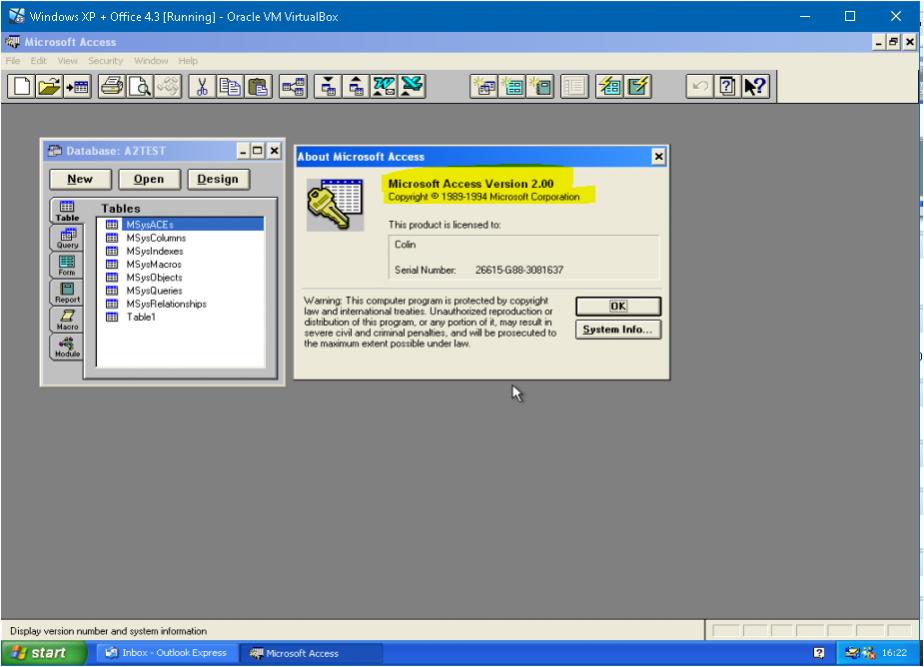Switch to the Table tab
The width and height of the screenshot is (924, 667).
[x=67, y=210]
